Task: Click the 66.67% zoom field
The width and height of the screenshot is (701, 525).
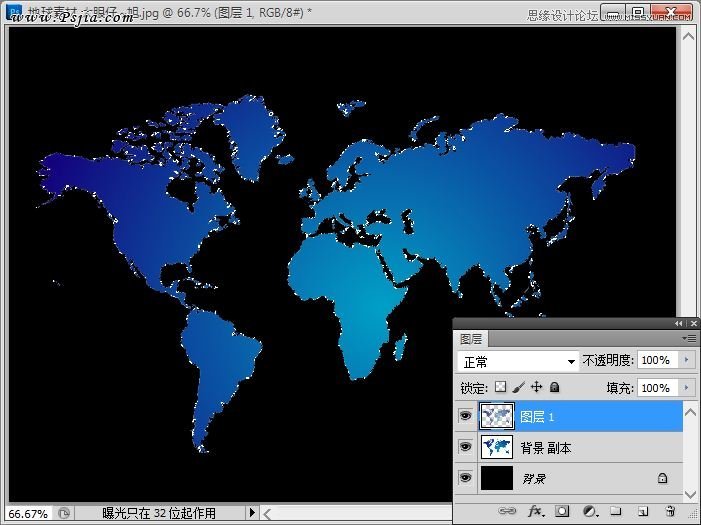Action: (28, 513)
